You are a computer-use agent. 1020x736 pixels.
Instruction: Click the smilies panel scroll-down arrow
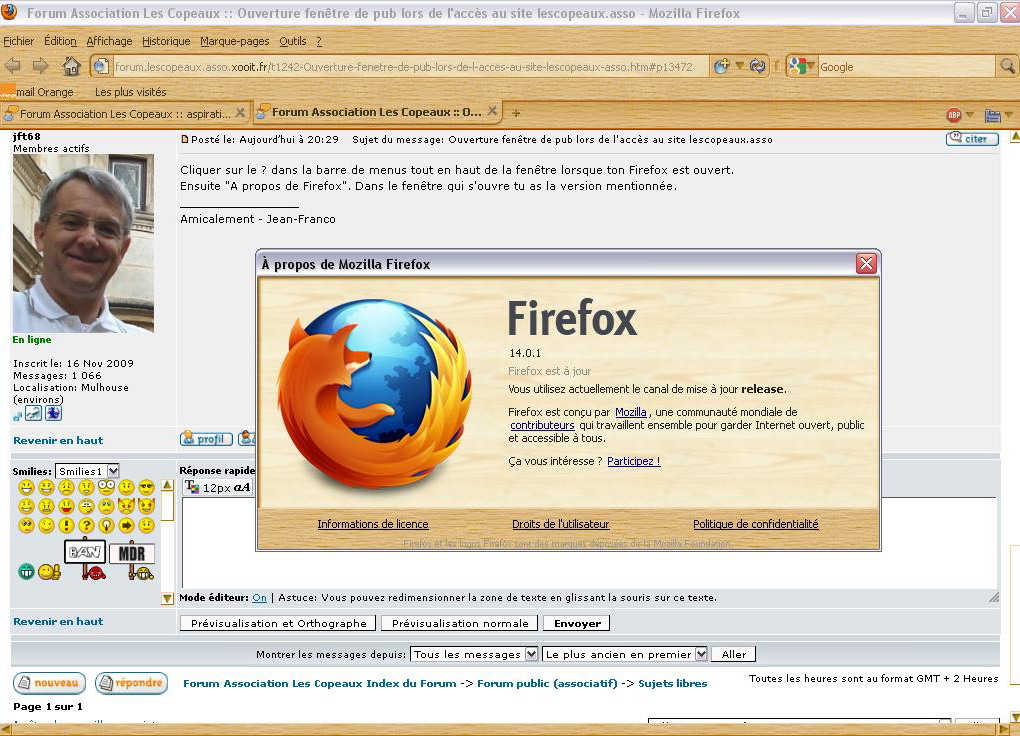click(x=167, y=599)
